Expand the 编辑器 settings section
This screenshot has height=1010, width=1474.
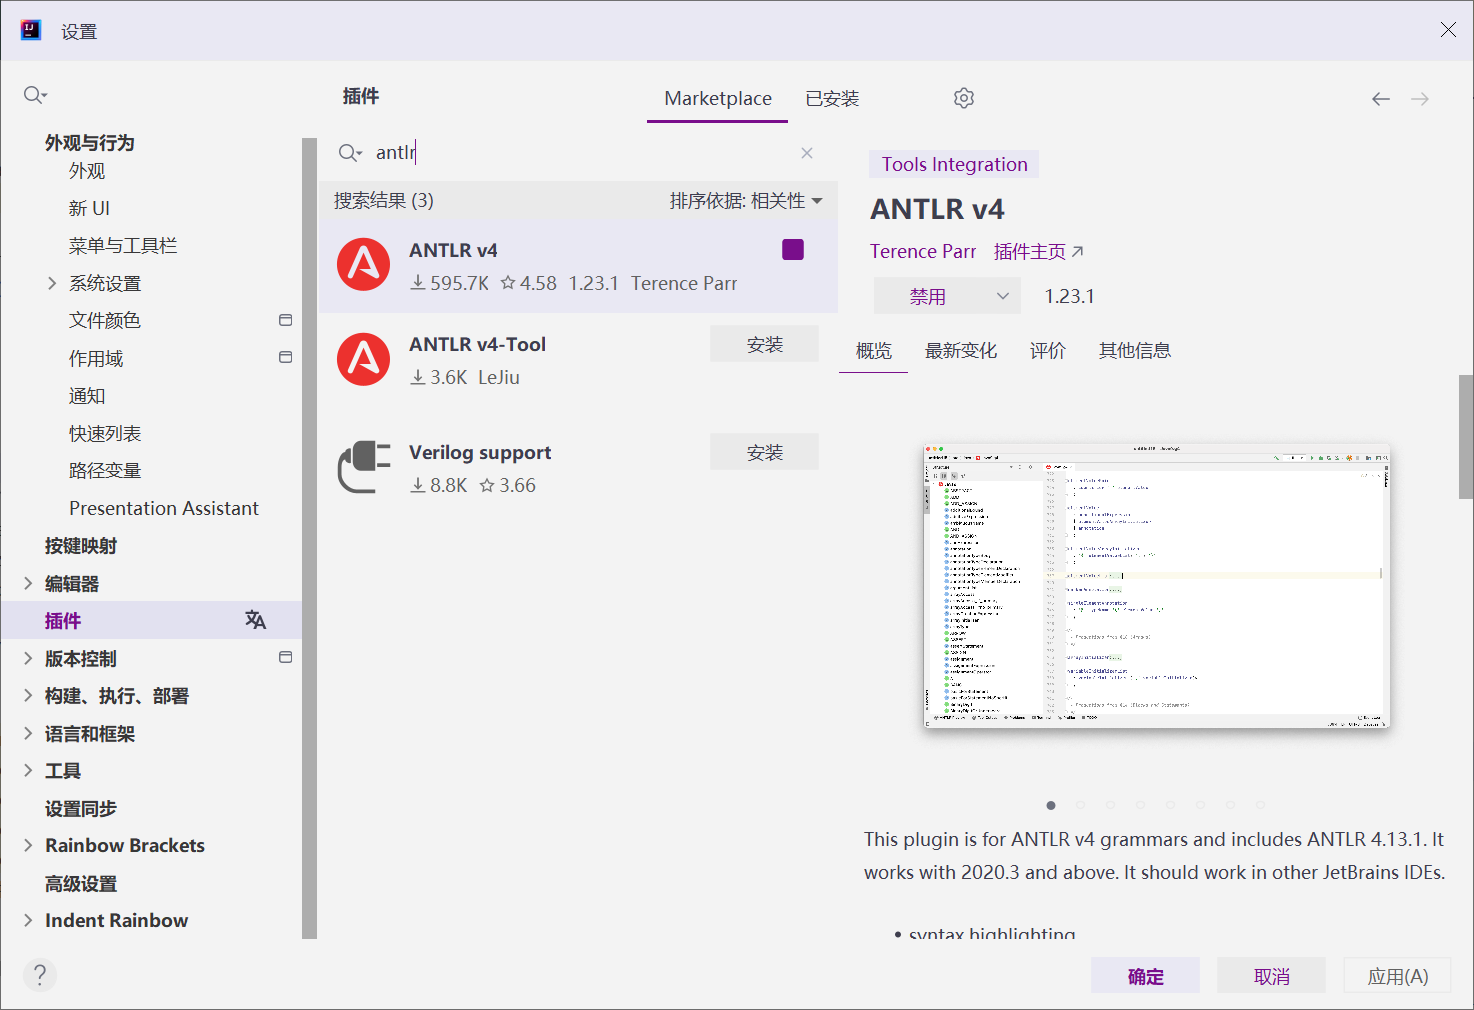pos(28,583)
